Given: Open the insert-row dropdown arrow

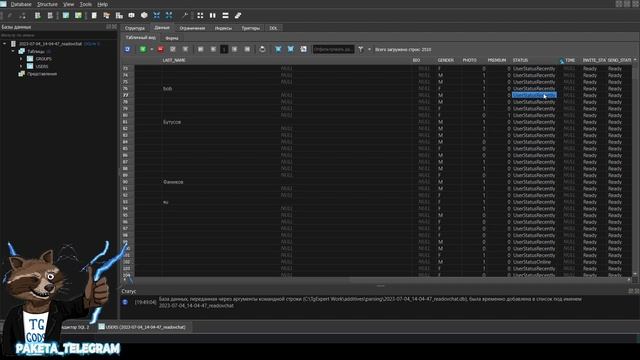Looking at the screenshot, I should 151,49.
